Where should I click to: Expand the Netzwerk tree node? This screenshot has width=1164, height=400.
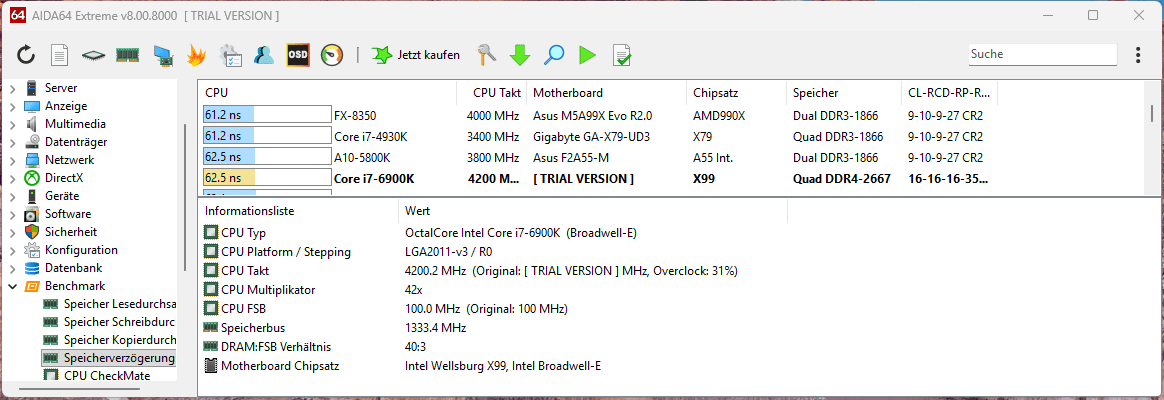click(x=13, y=160)
